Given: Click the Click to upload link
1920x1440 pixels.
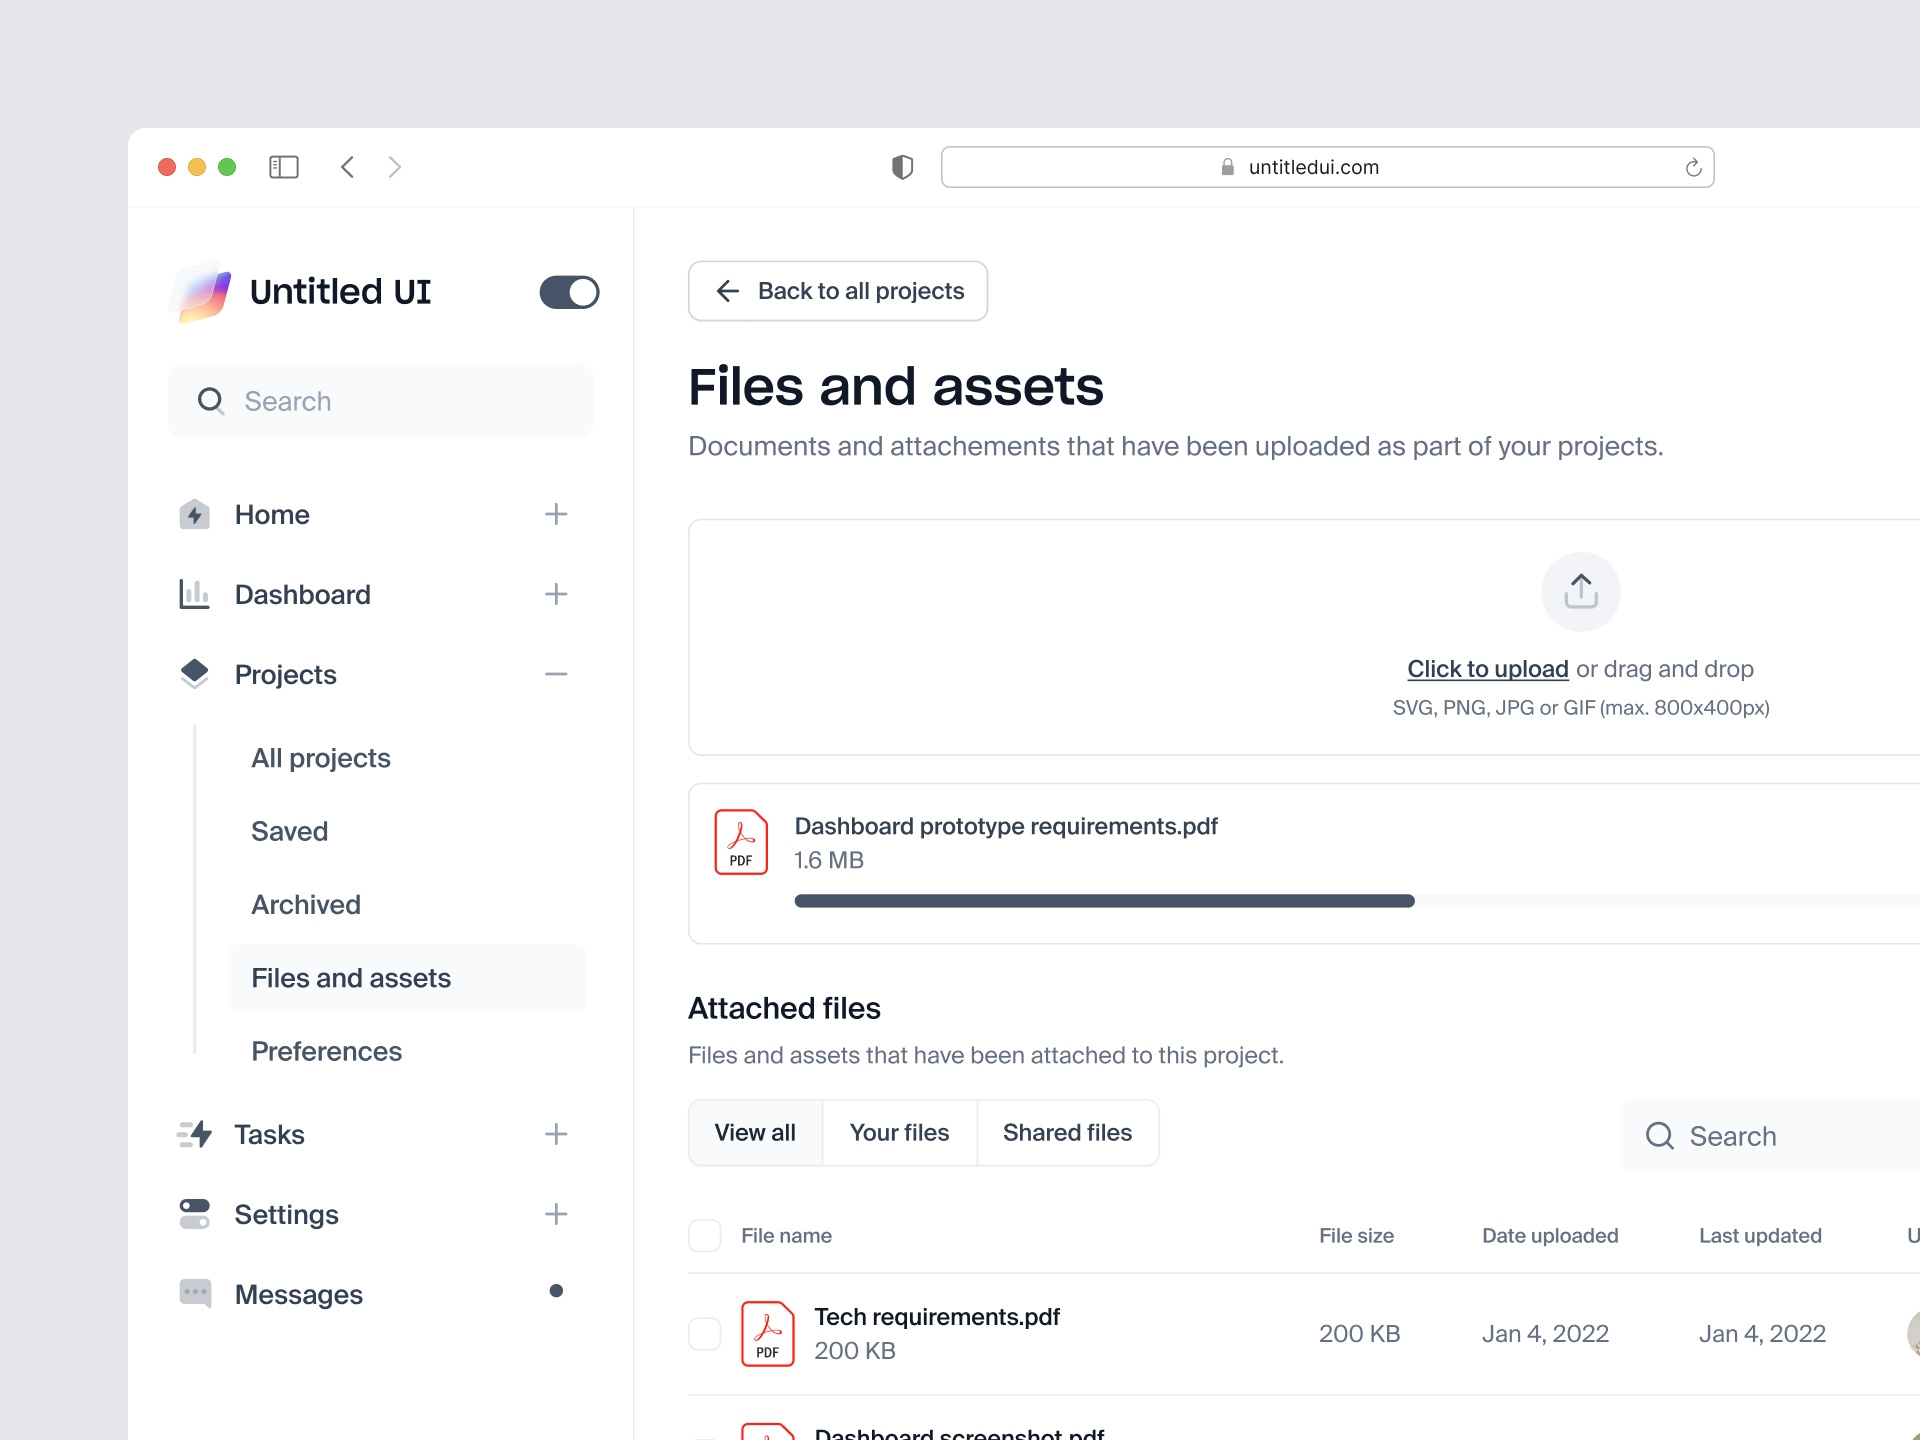Looking at the screenshot, I should pos(1488,668).
